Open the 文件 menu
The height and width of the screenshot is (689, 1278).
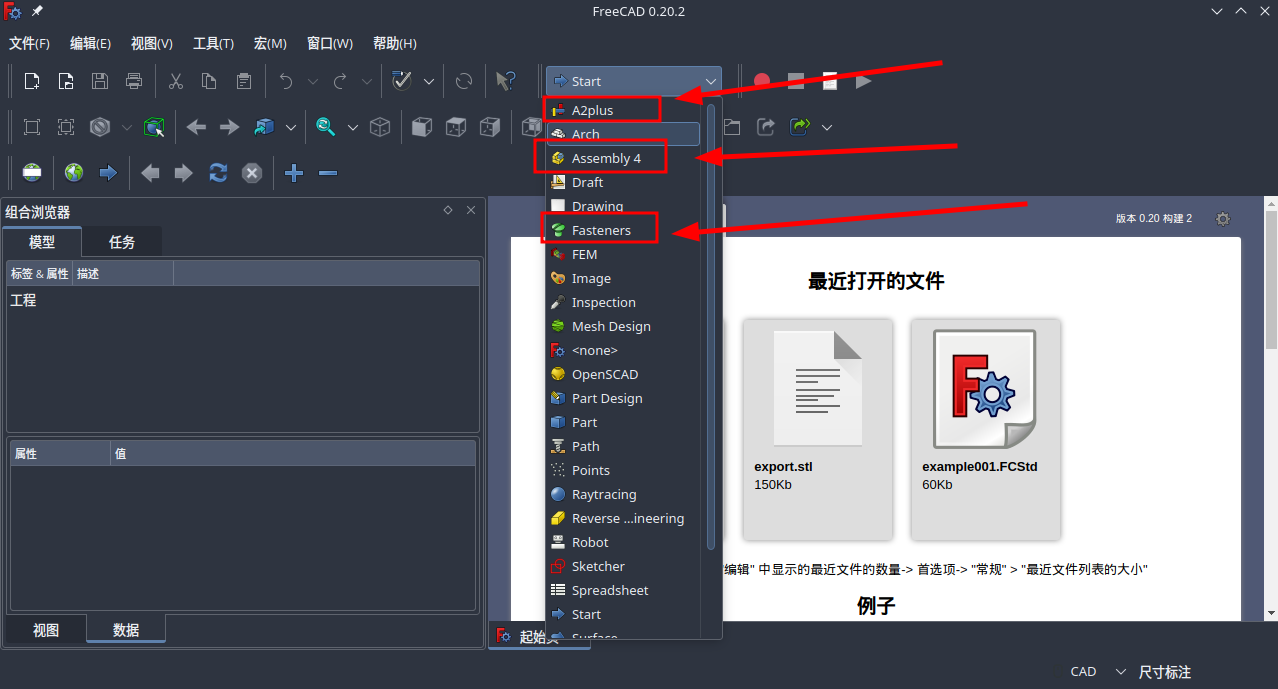pyautogui.click(x=29, y=43)
